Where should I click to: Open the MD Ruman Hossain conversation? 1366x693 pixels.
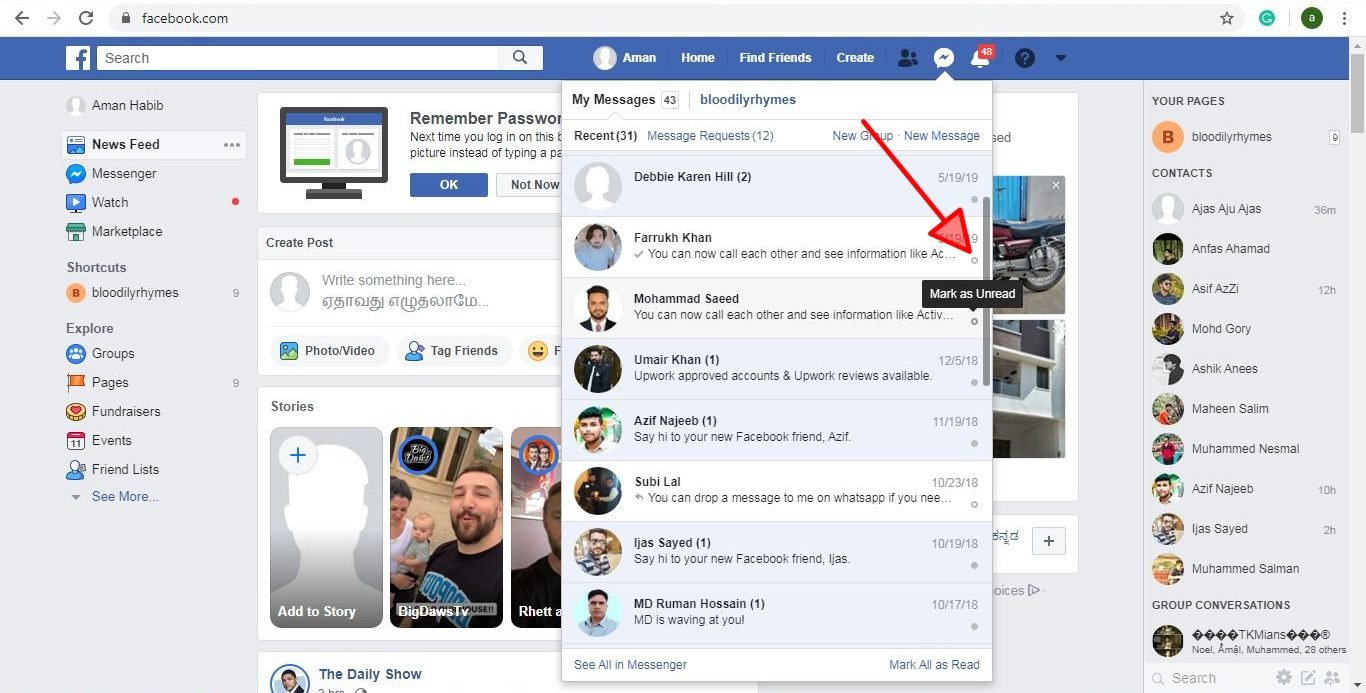(773, 613)
